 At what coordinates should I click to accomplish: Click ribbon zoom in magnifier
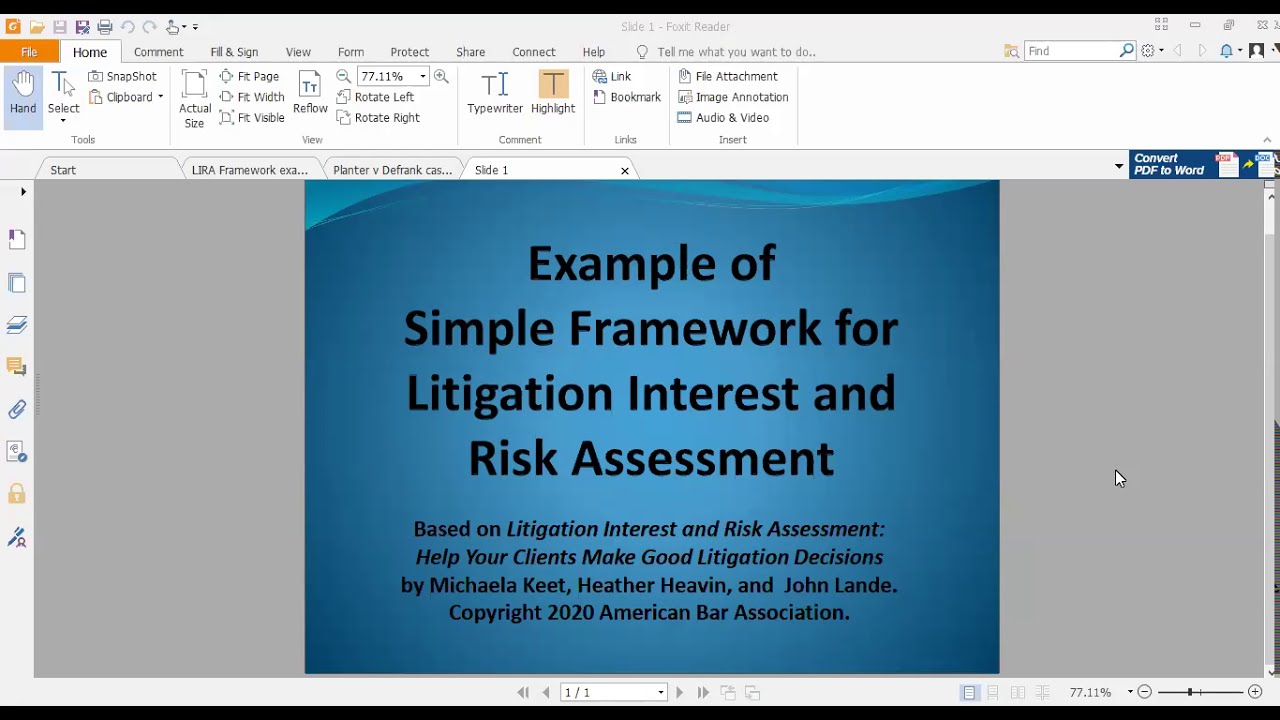441,76
